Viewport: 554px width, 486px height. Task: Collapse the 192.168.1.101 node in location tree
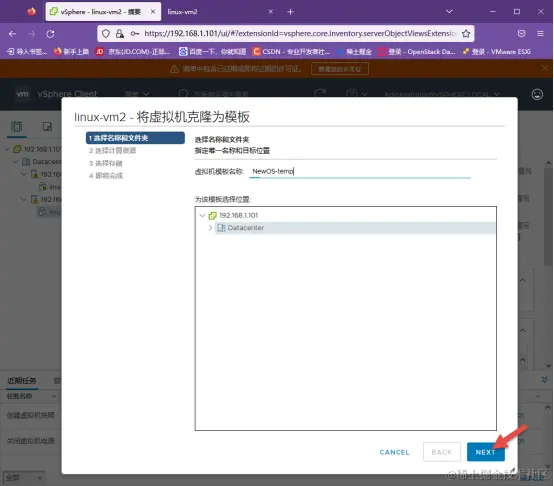click(x=202, y=215)
